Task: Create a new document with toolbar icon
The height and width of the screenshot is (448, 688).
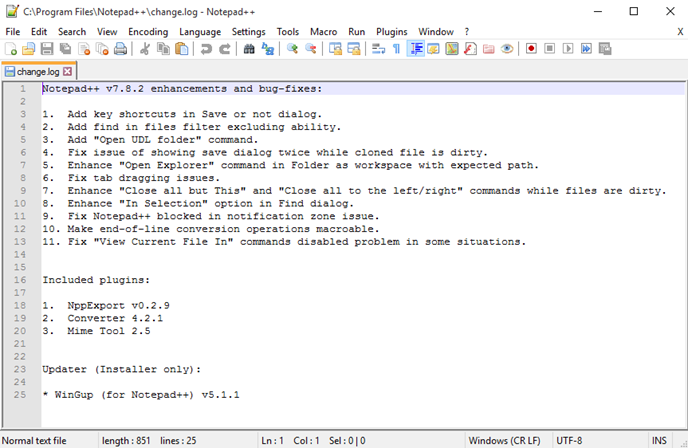Action: [11, 49]
